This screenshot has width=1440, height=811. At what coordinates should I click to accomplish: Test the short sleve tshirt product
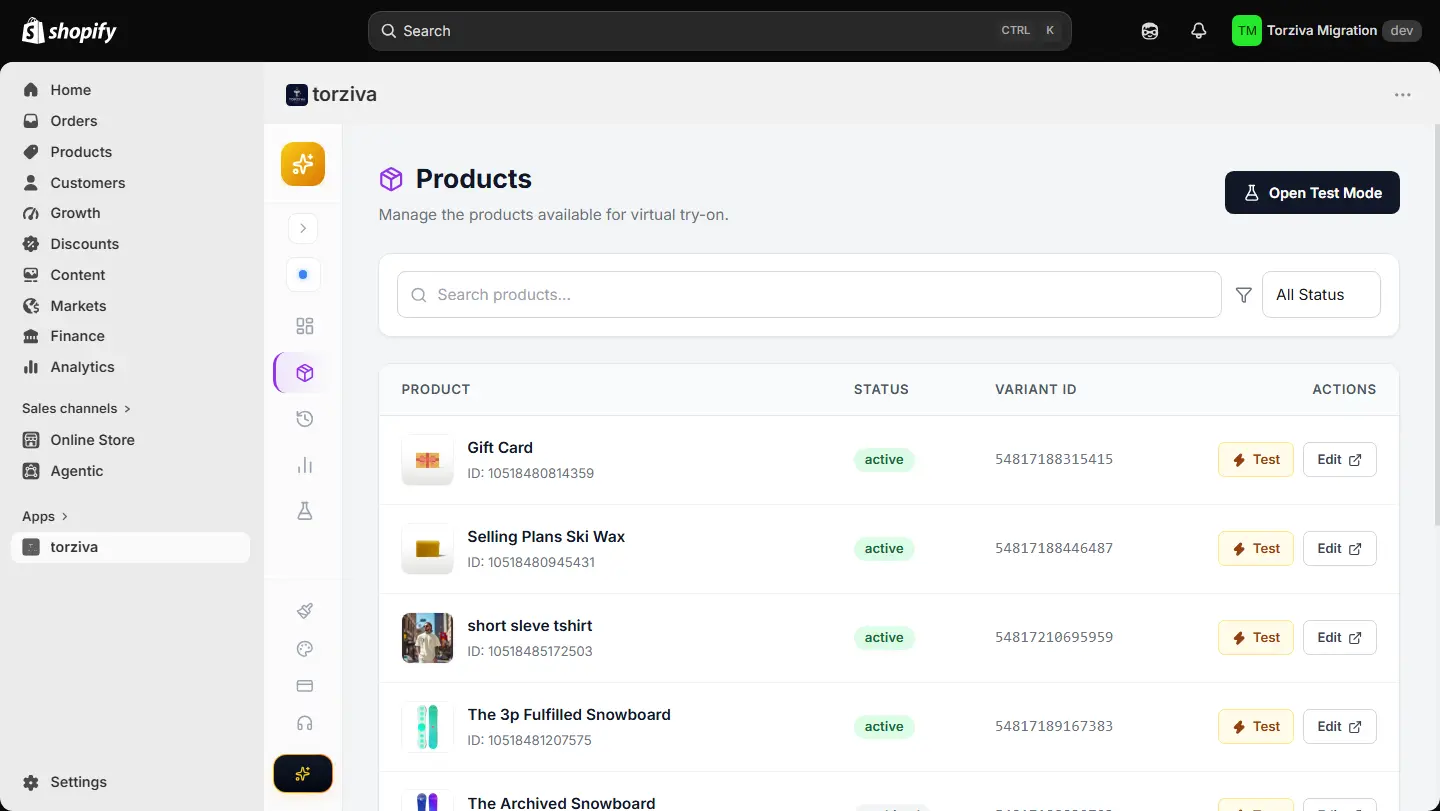[x=1256, y=638]
